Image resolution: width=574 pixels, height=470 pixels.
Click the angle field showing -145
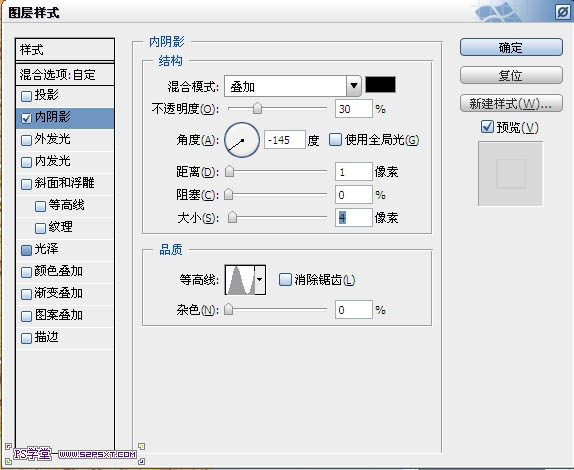[x=285, y=140]
